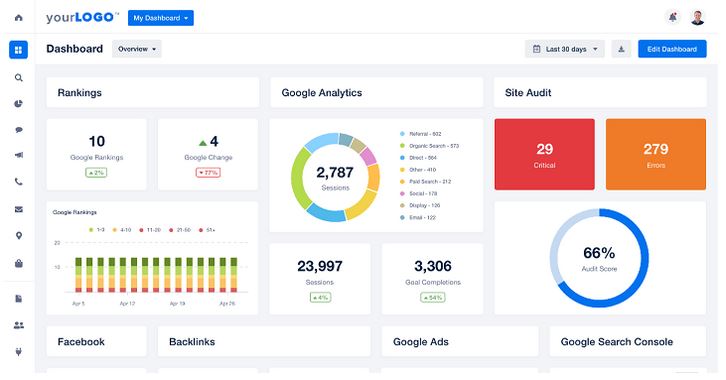Open the location pin sidebar icon
The width and height of the screenshot is (726, 380).
(19, 236)
